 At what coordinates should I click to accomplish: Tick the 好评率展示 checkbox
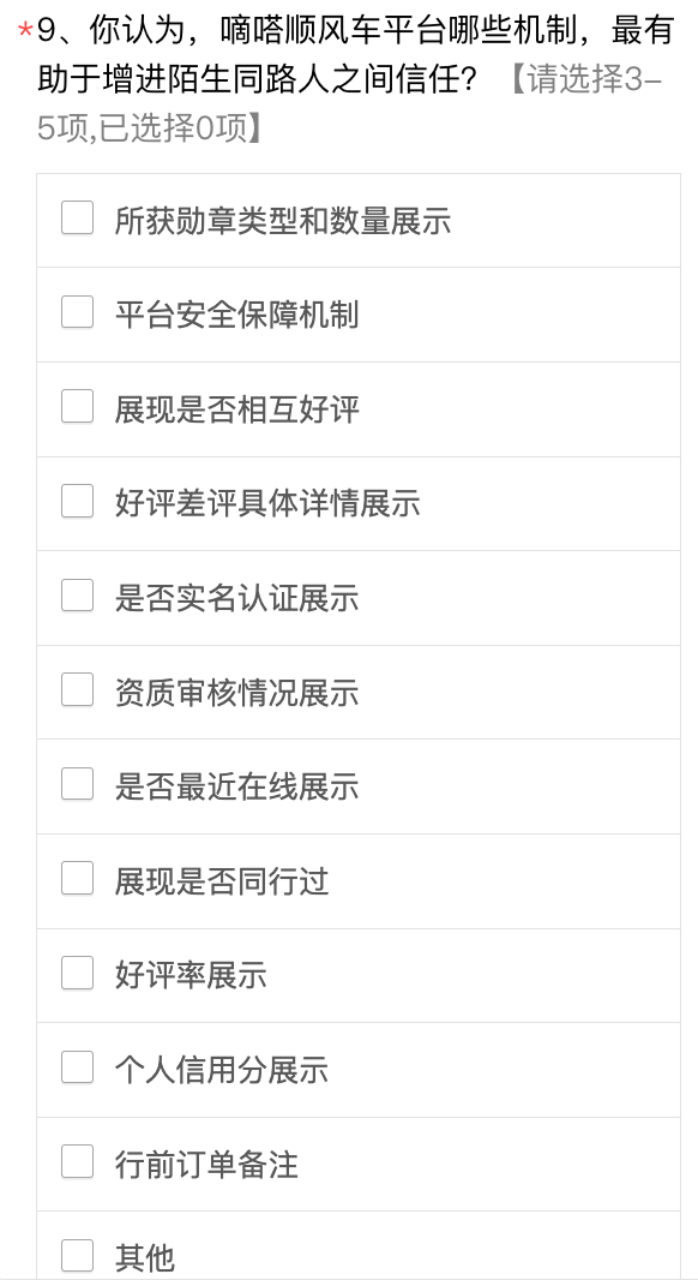click(x=77, y=974)
